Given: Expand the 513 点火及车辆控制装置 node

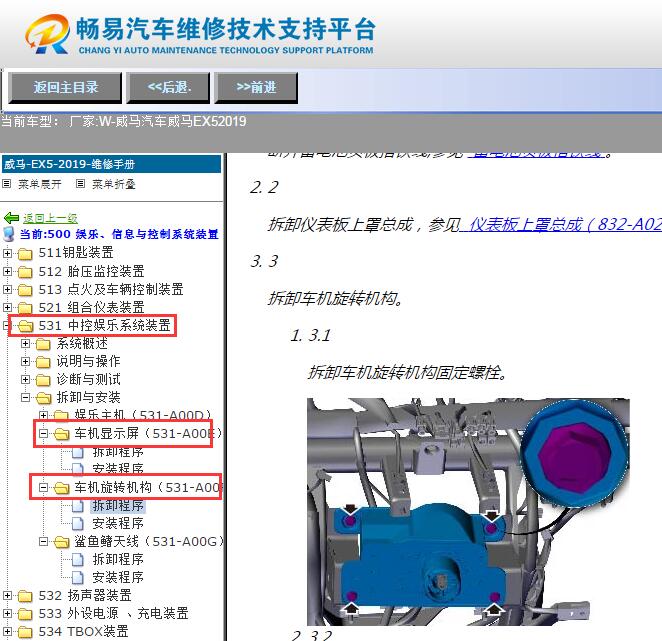Looking at the screenshot, I should 7,290.
